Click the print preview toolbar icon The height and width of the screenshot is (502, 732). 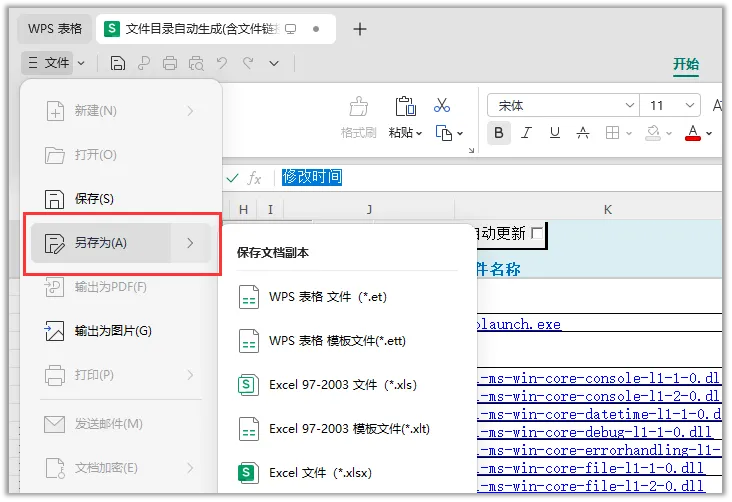[196, 63]
